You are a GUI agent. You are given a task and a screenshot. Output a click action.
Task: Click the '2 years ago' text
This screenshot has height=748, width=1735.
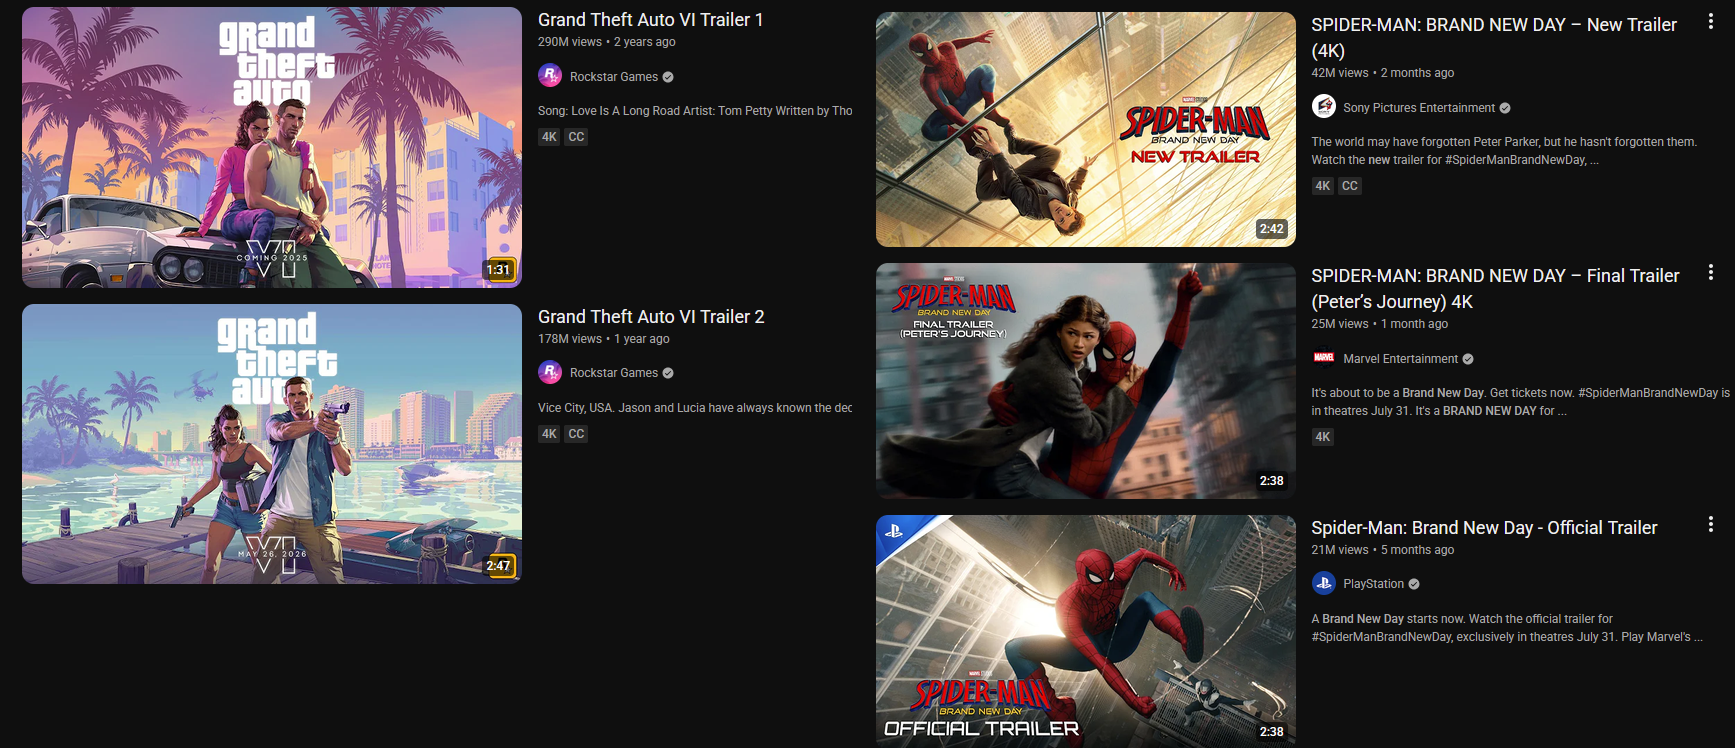645,42
